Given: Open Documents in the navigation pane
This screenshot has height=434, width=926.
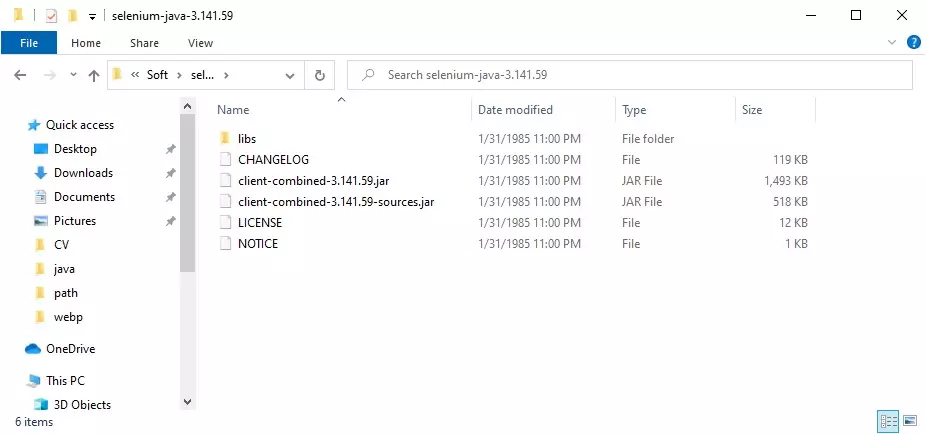Looking at the screenshot, I should click(x=84, y=197).
